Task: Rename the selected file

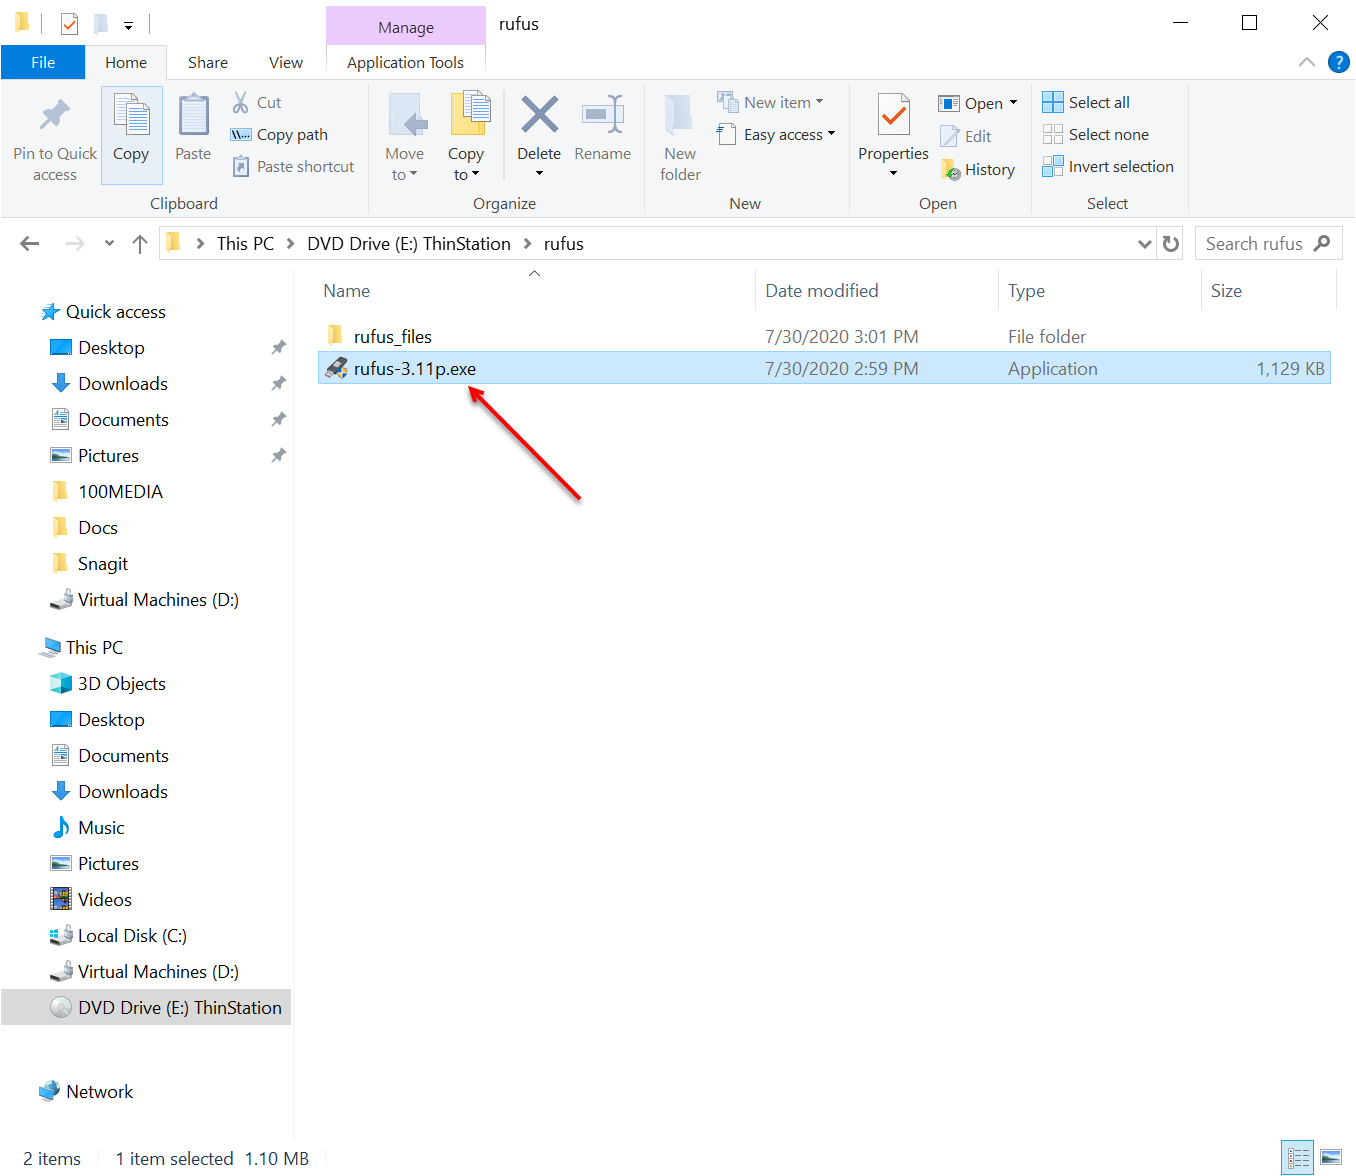Action: (x=603, y=130)
